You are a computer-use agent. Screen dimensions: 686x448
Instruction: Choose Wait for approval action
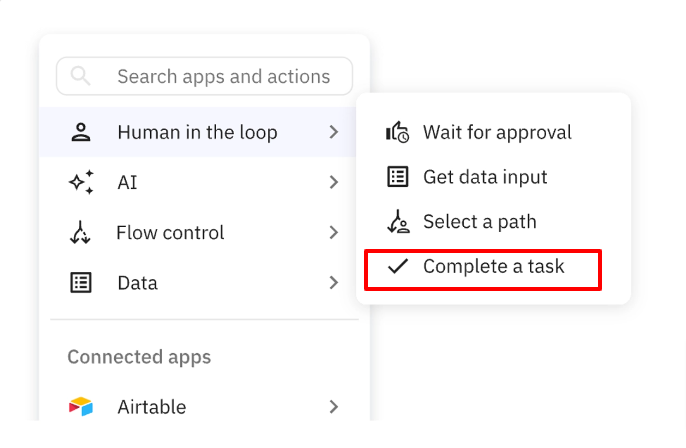(x=497, y=132)
